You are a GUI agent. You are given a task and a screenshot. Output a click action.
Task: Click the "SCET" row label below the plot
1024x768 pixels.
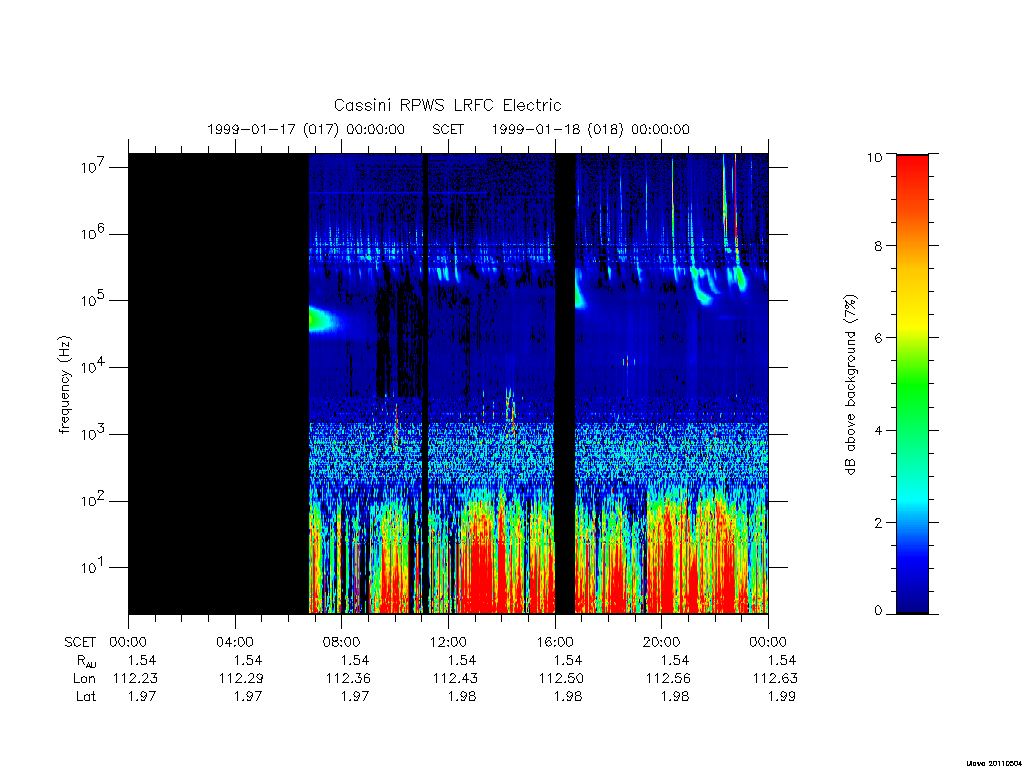click(x=80, y=642)
